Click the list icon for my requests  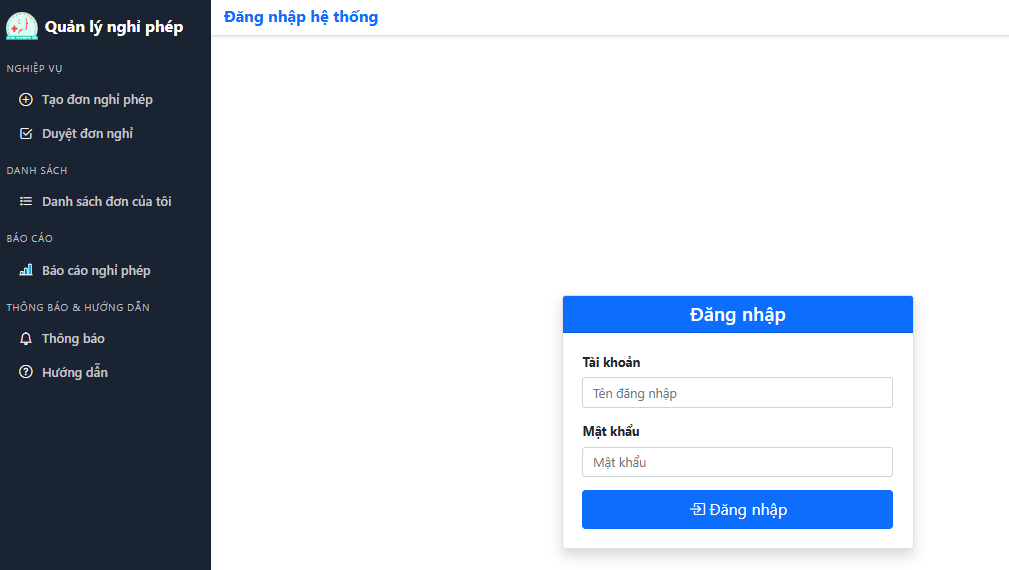pos(26,202)
